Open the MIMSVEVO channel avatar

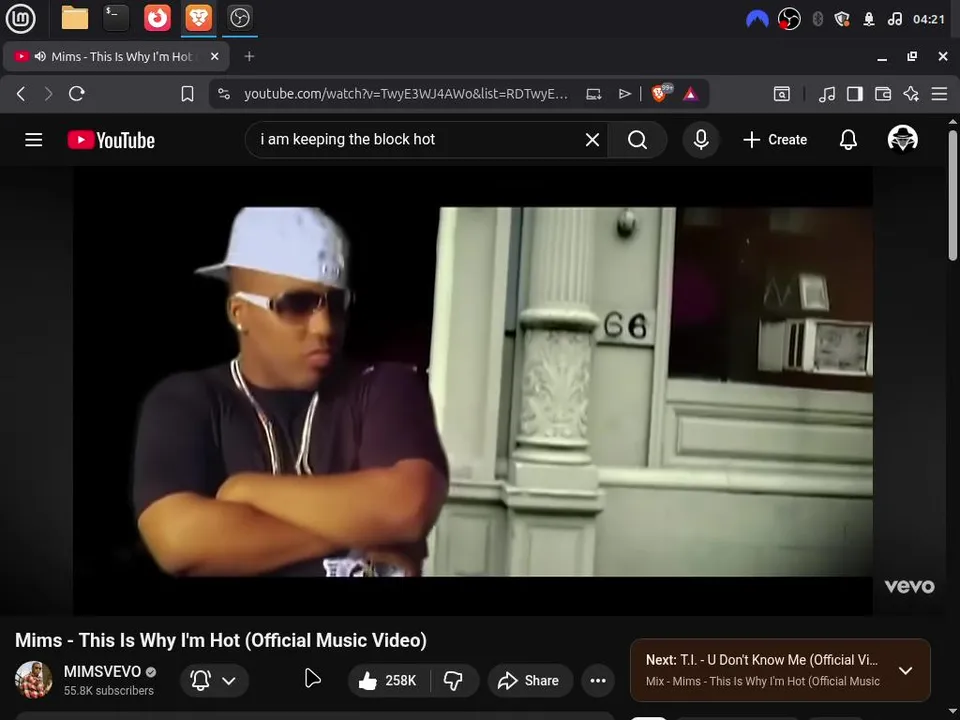33,680
